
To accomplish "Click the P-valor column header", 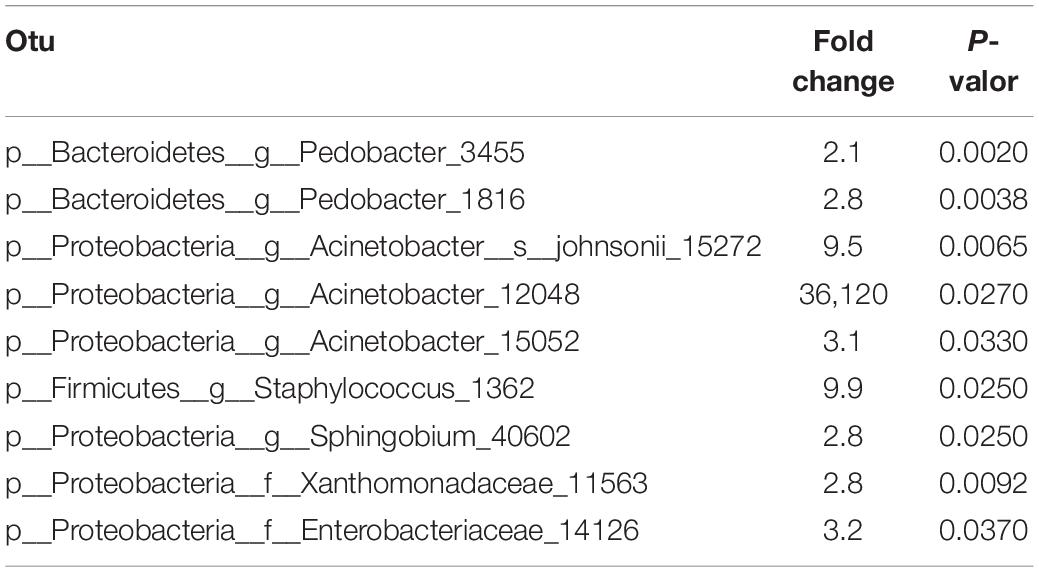I will point(983,62).
